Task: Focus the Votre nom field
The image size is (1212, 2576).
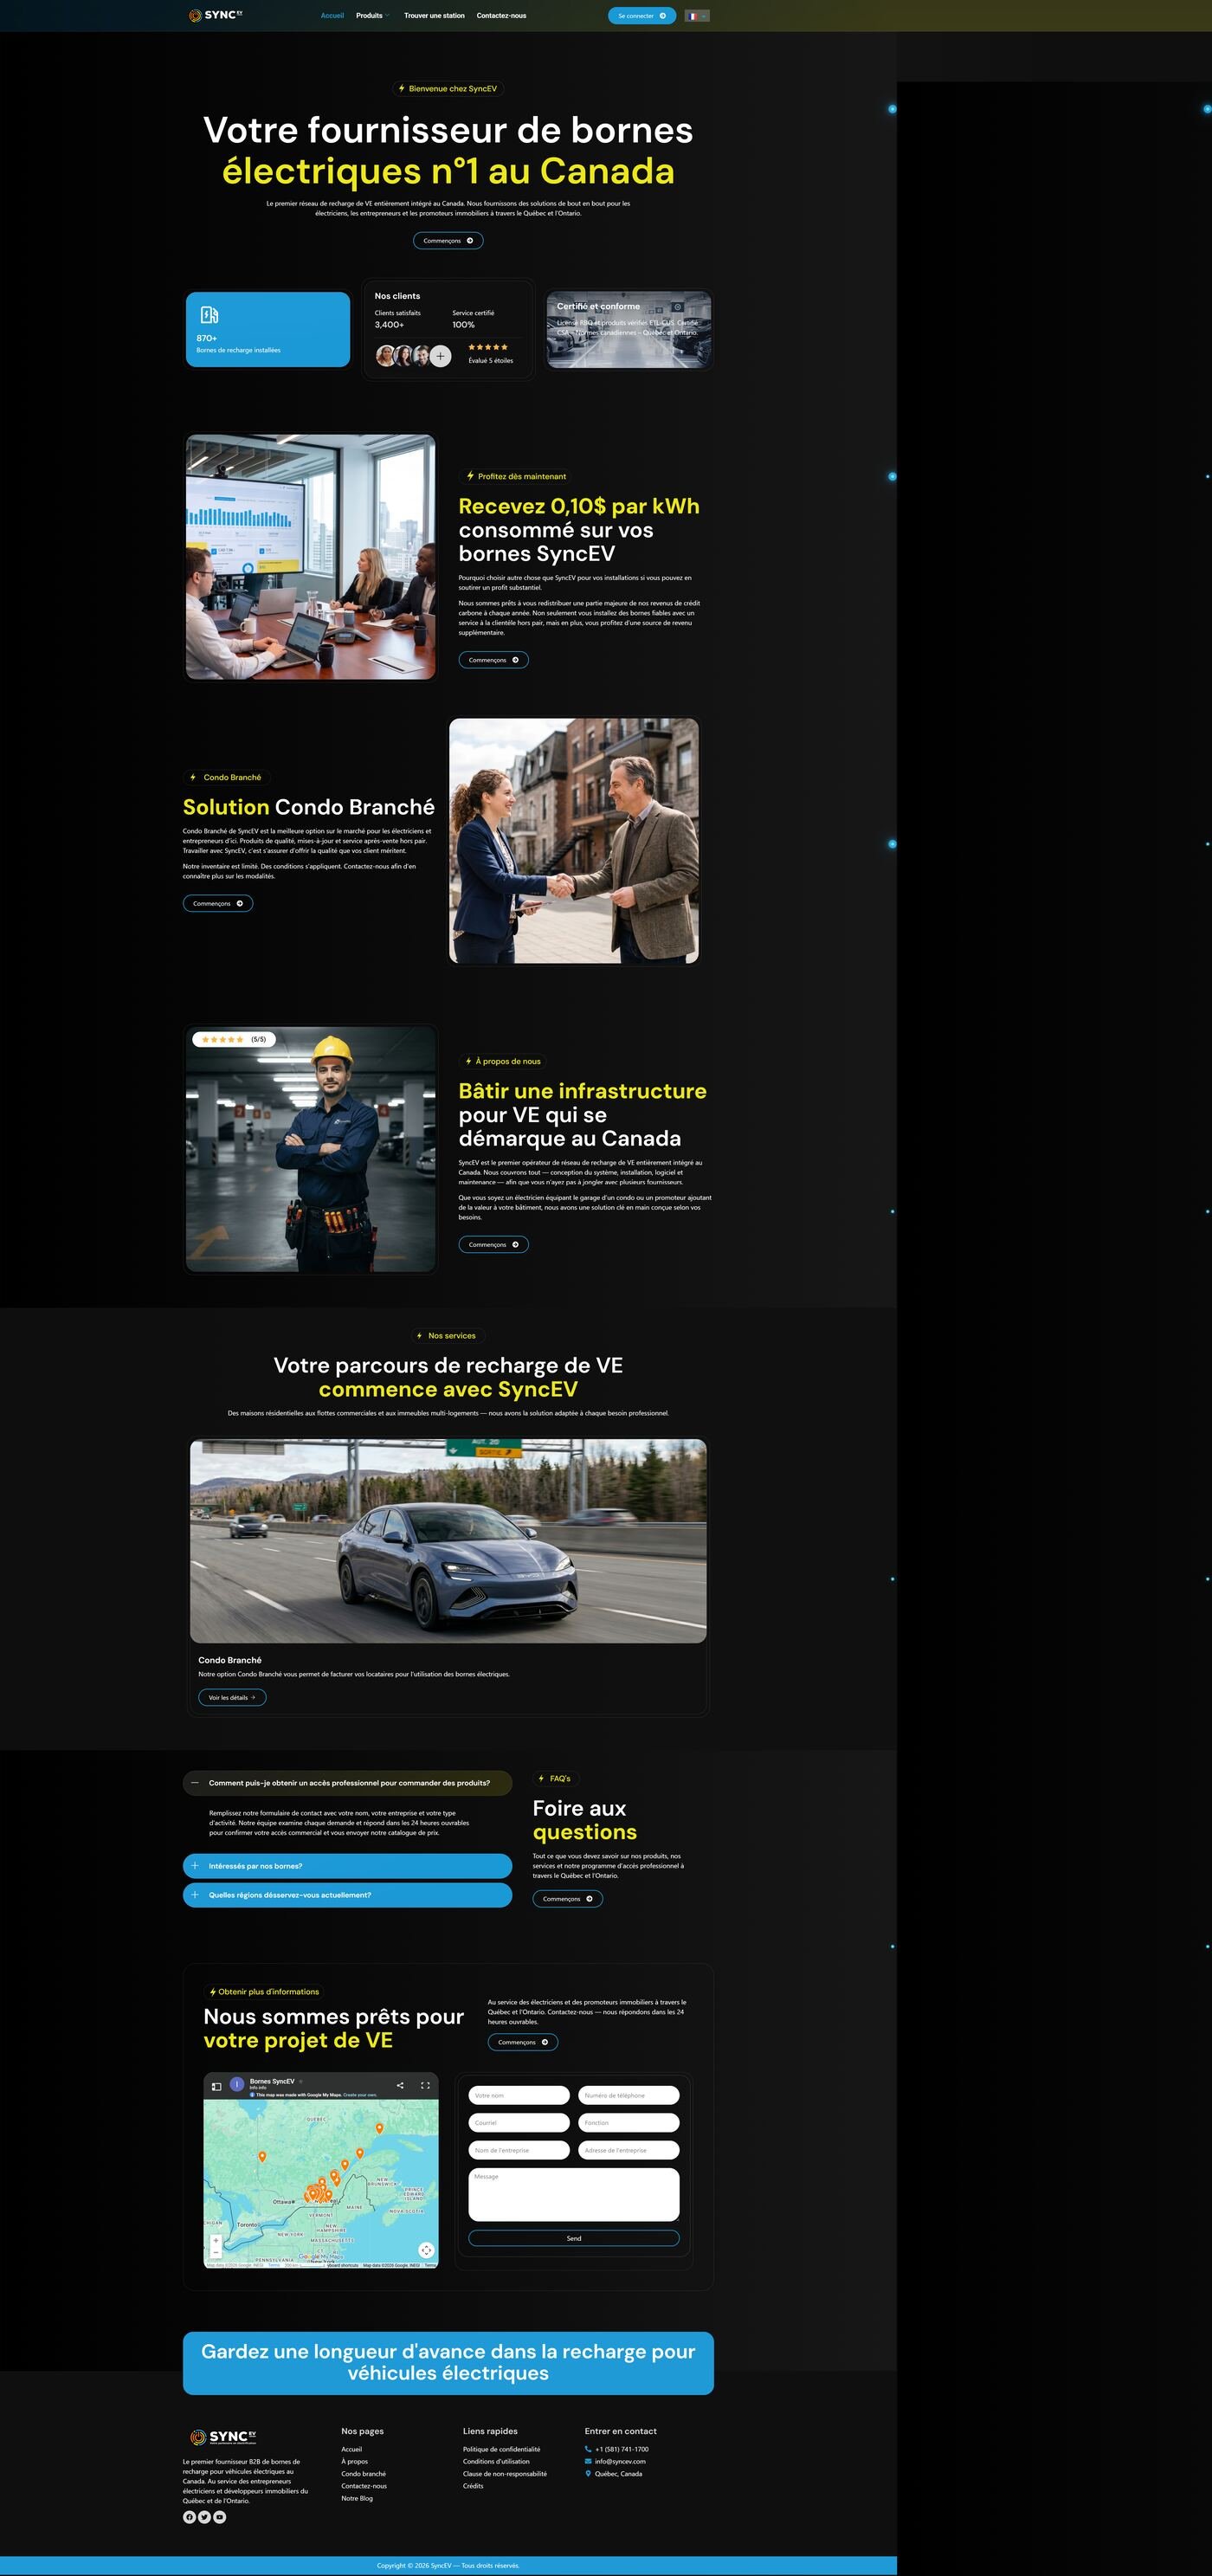Action: pyautogui.click(x=519, y=2095)
